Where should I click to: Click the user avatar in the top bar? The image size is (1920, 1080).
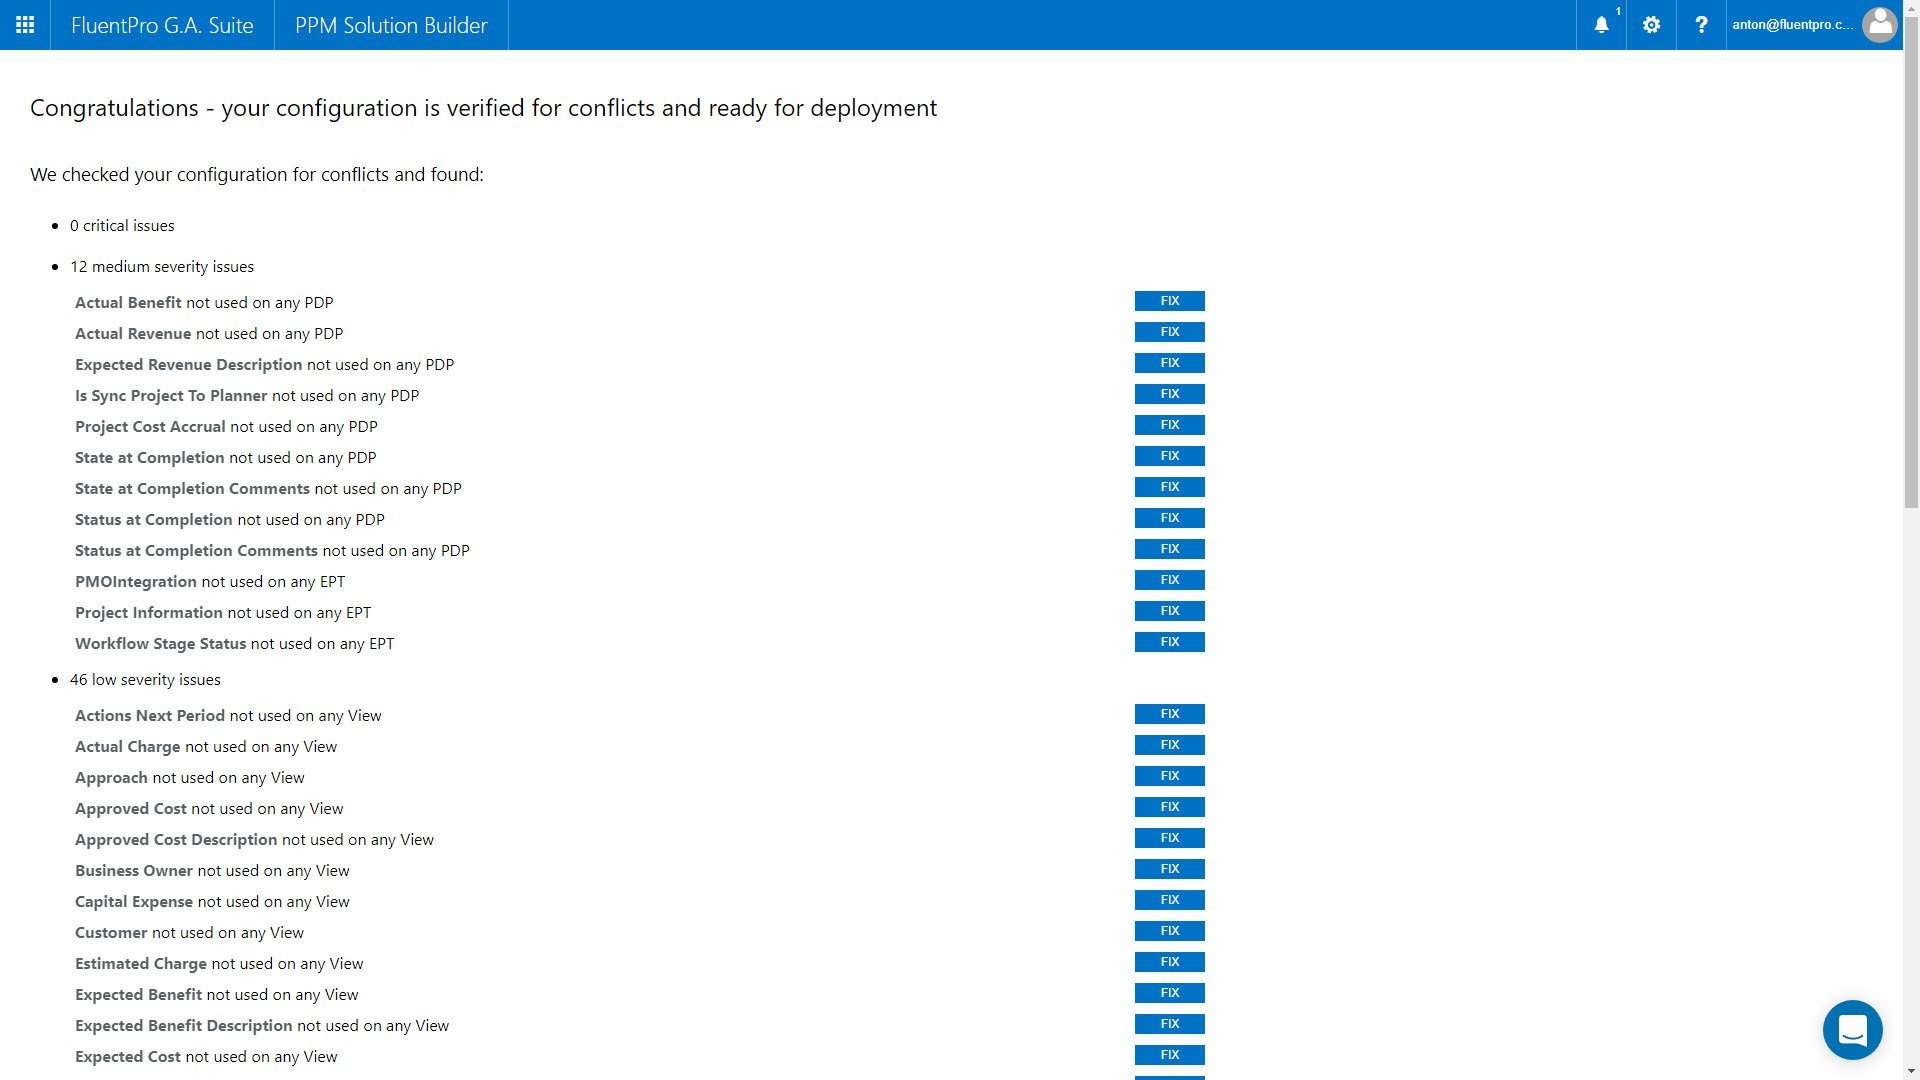tap(1880, 25)
